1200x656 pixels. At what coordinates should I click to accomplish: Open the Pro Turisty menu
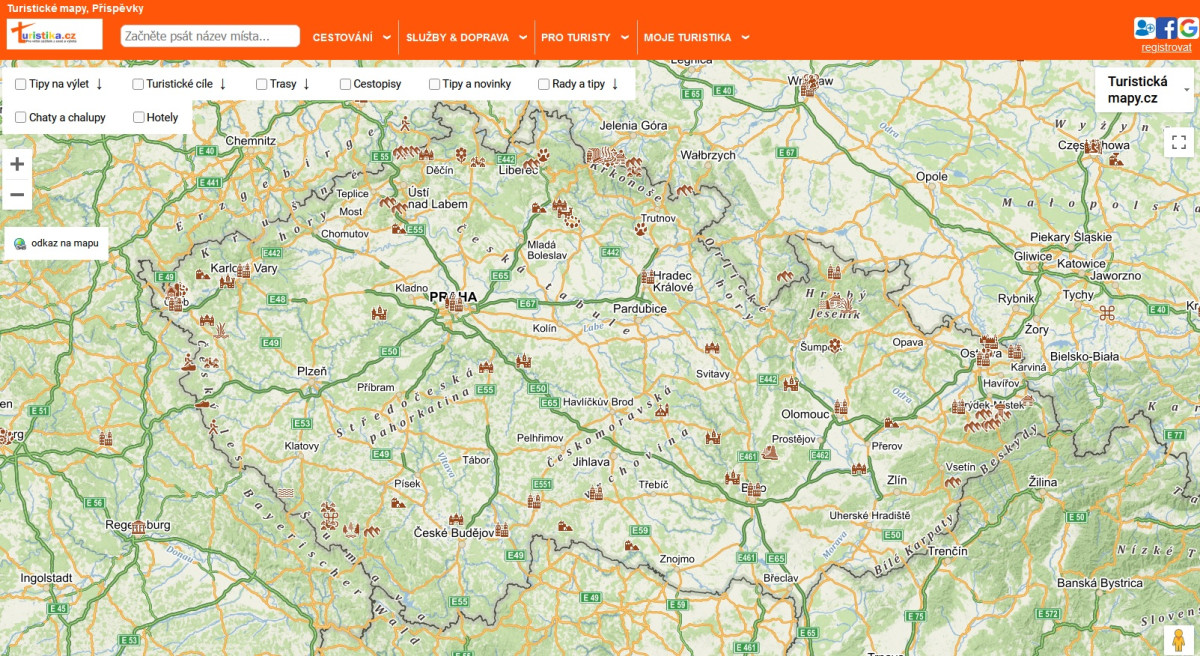[x=584, y=38]
